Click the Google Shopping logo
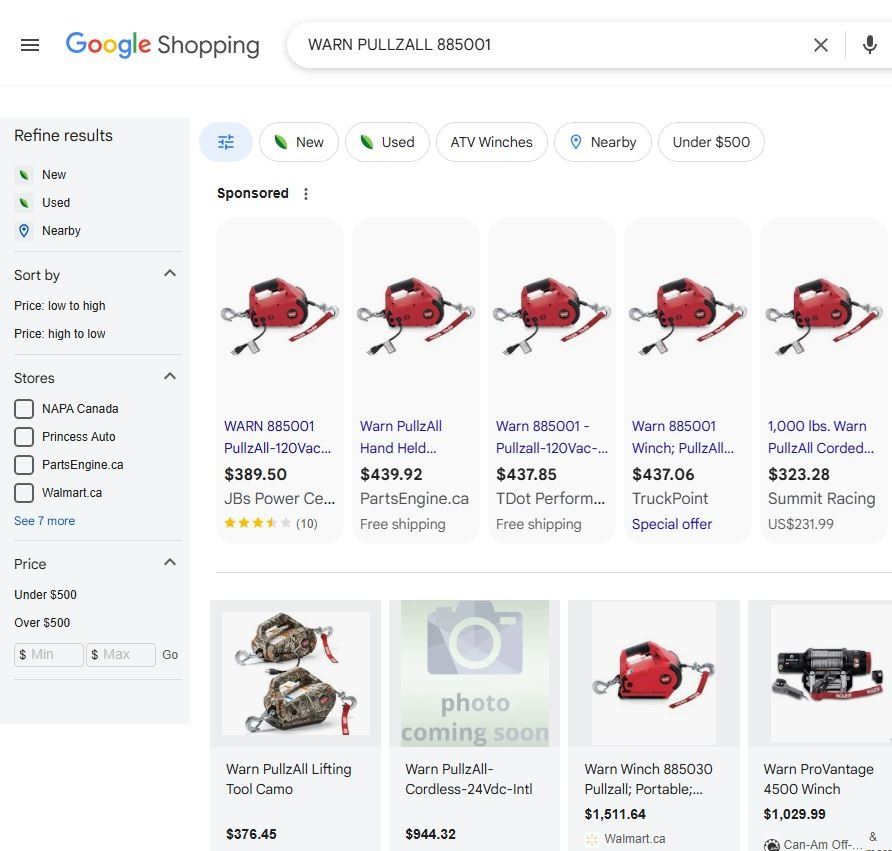The width and height of the screenshot is (892, 851). tap(163, 45)
